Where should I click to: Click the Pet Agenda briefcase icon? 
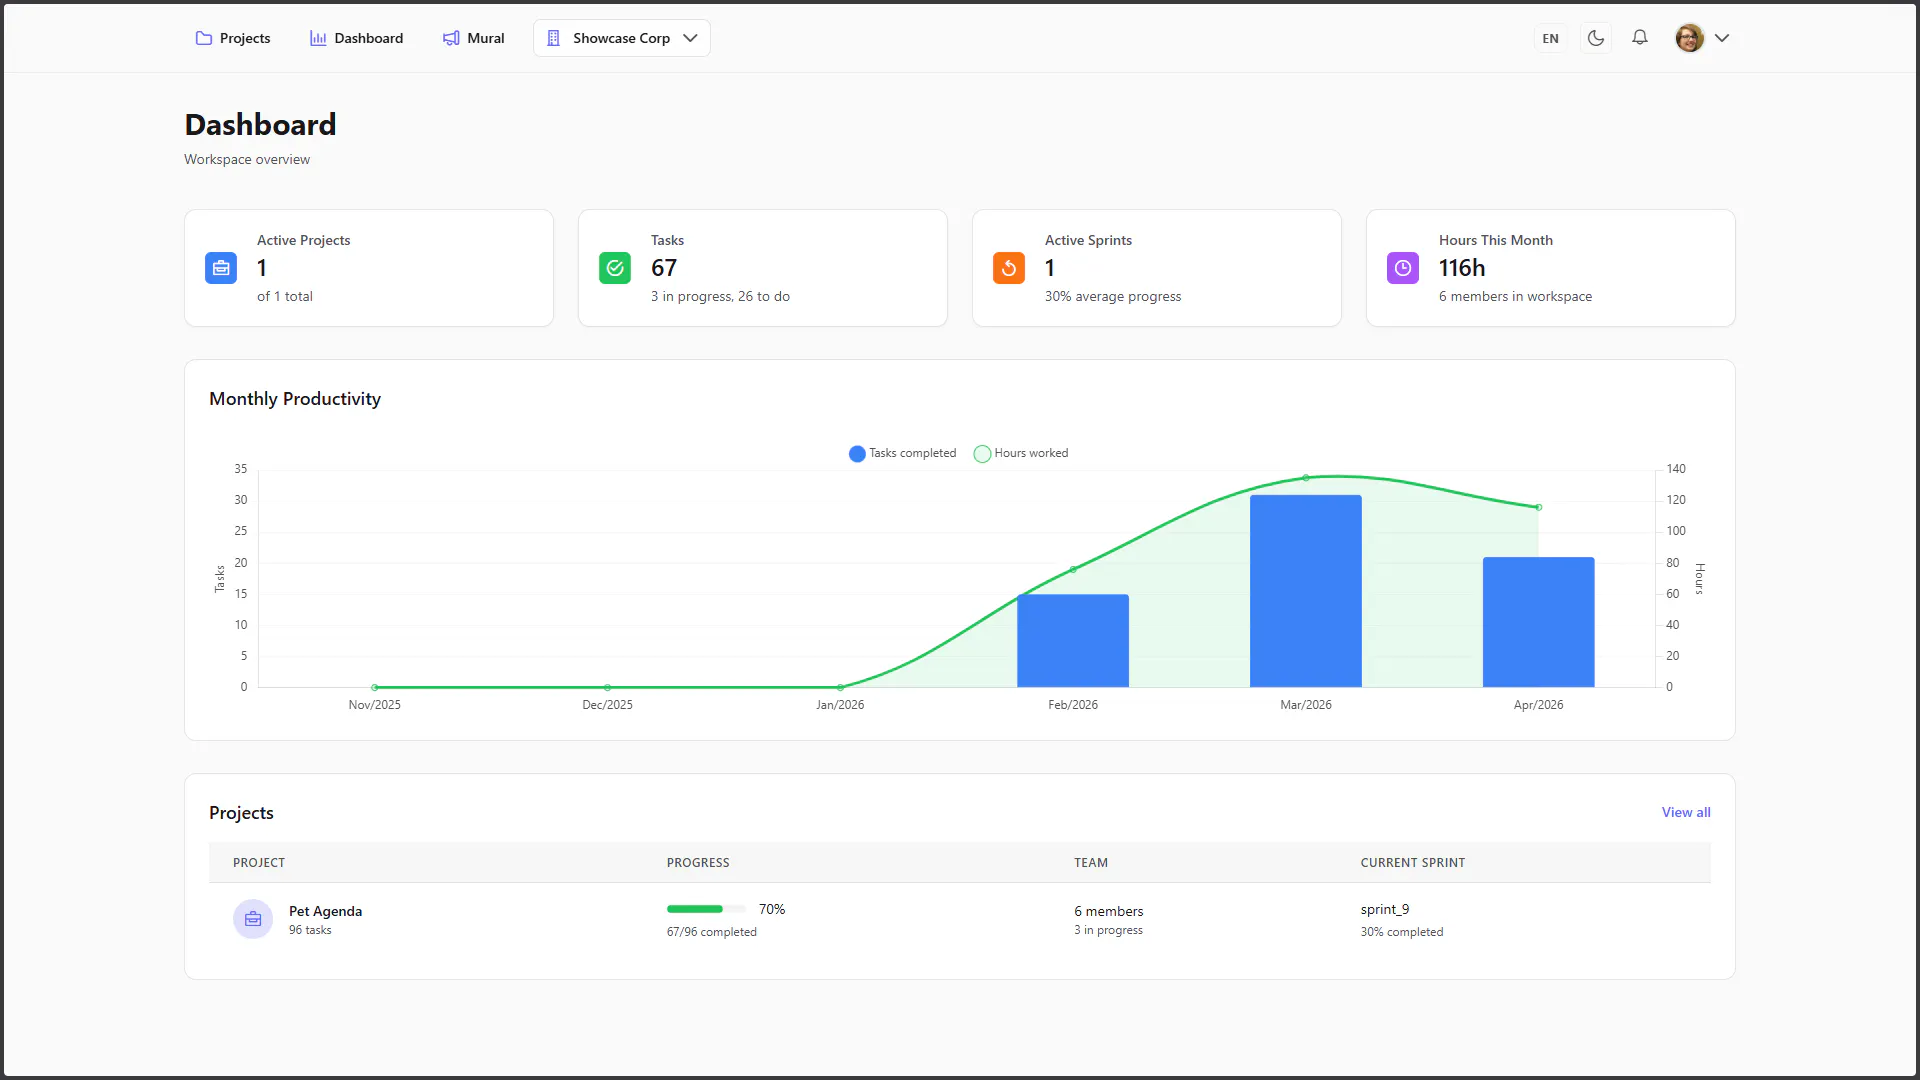253,919
